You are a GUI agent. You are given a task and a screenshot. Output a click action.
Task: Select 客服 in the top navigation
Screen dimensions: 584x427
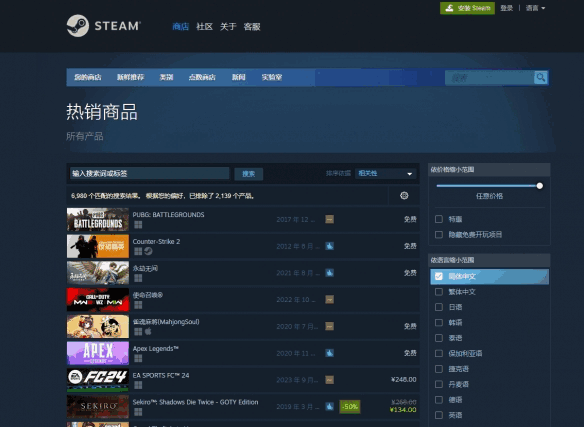click(x=252, y=26)
